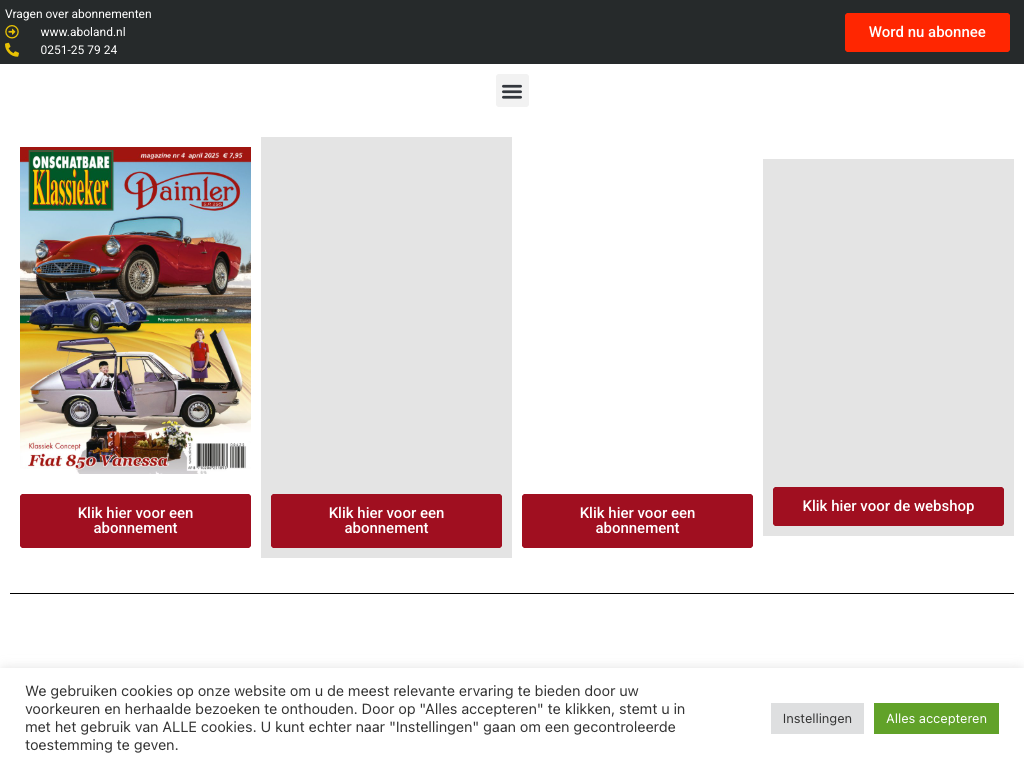Call the number 0251-25 79 24
1024x768 pixels.
point(79,50)
